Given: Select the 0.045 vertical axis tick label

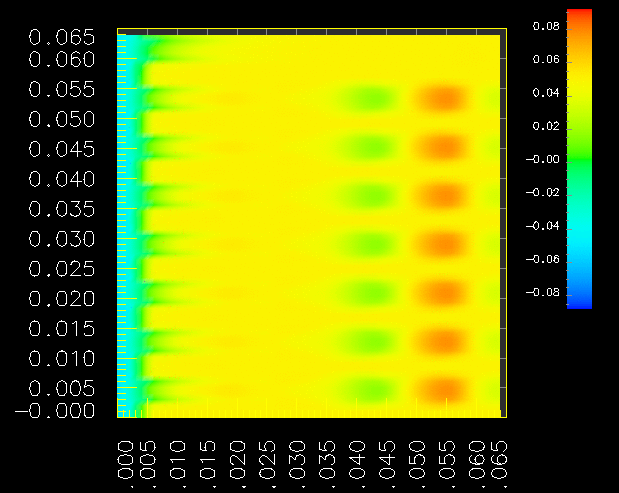Looking at the screenshot, I should [x=62, y=149].
